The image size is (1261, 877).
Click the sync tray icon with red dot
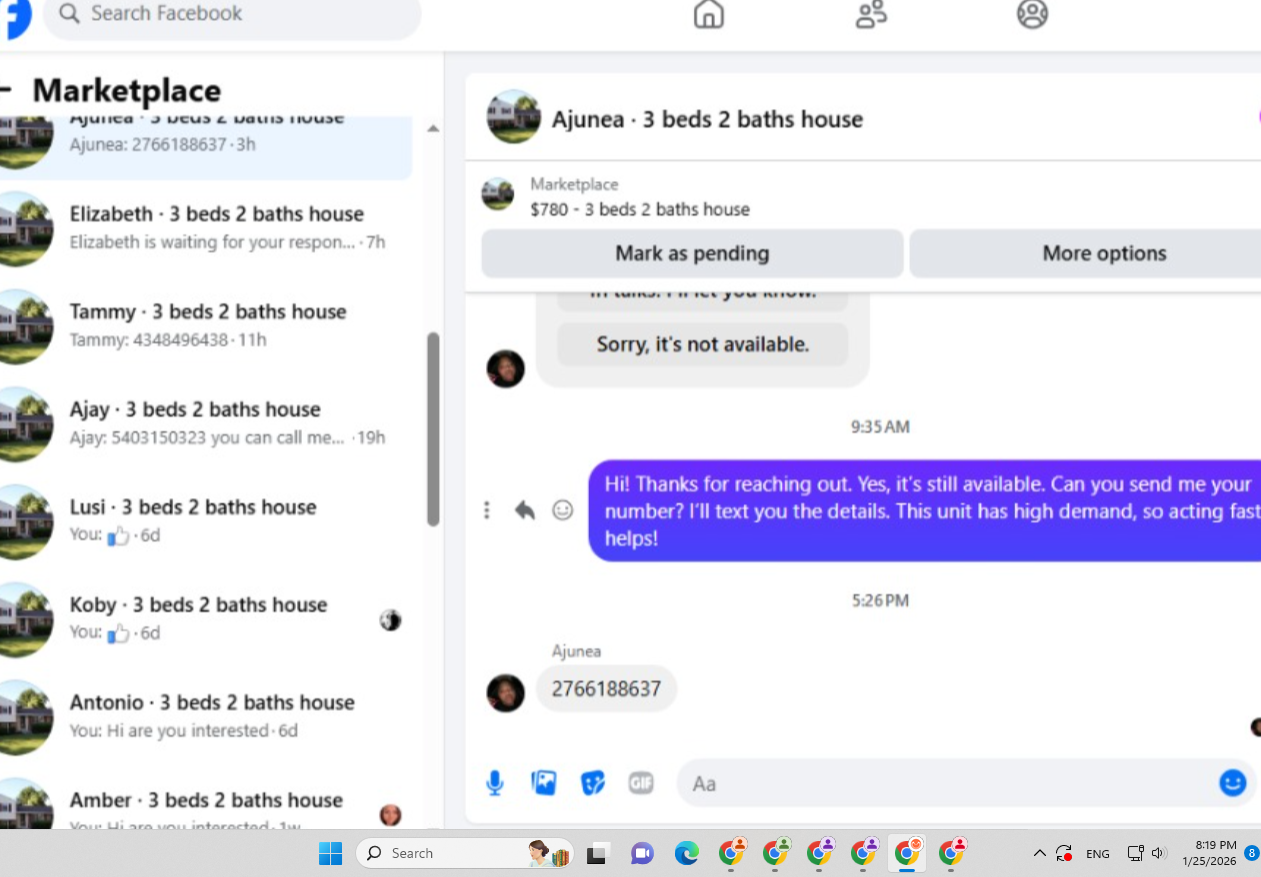coord(1064,853)
